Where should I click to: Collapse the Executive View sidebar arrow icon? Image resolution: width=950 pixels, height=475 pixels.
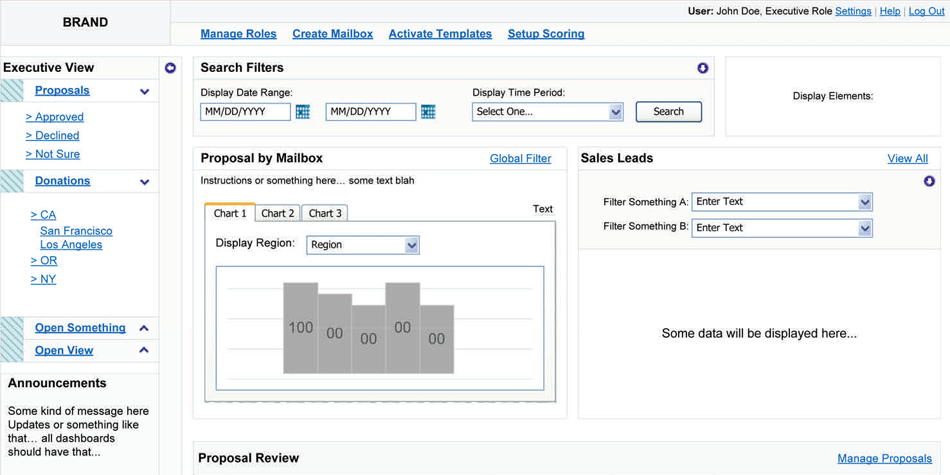pos(170,68)
